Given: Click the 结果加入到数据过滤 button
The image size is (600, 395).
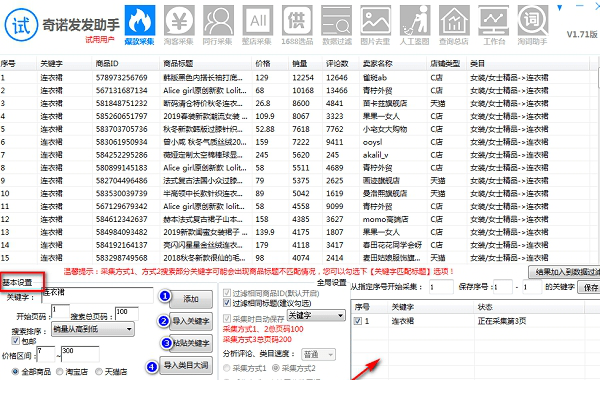Looking at the screenshot, I should pyautogui.click(x=564, y=272).
